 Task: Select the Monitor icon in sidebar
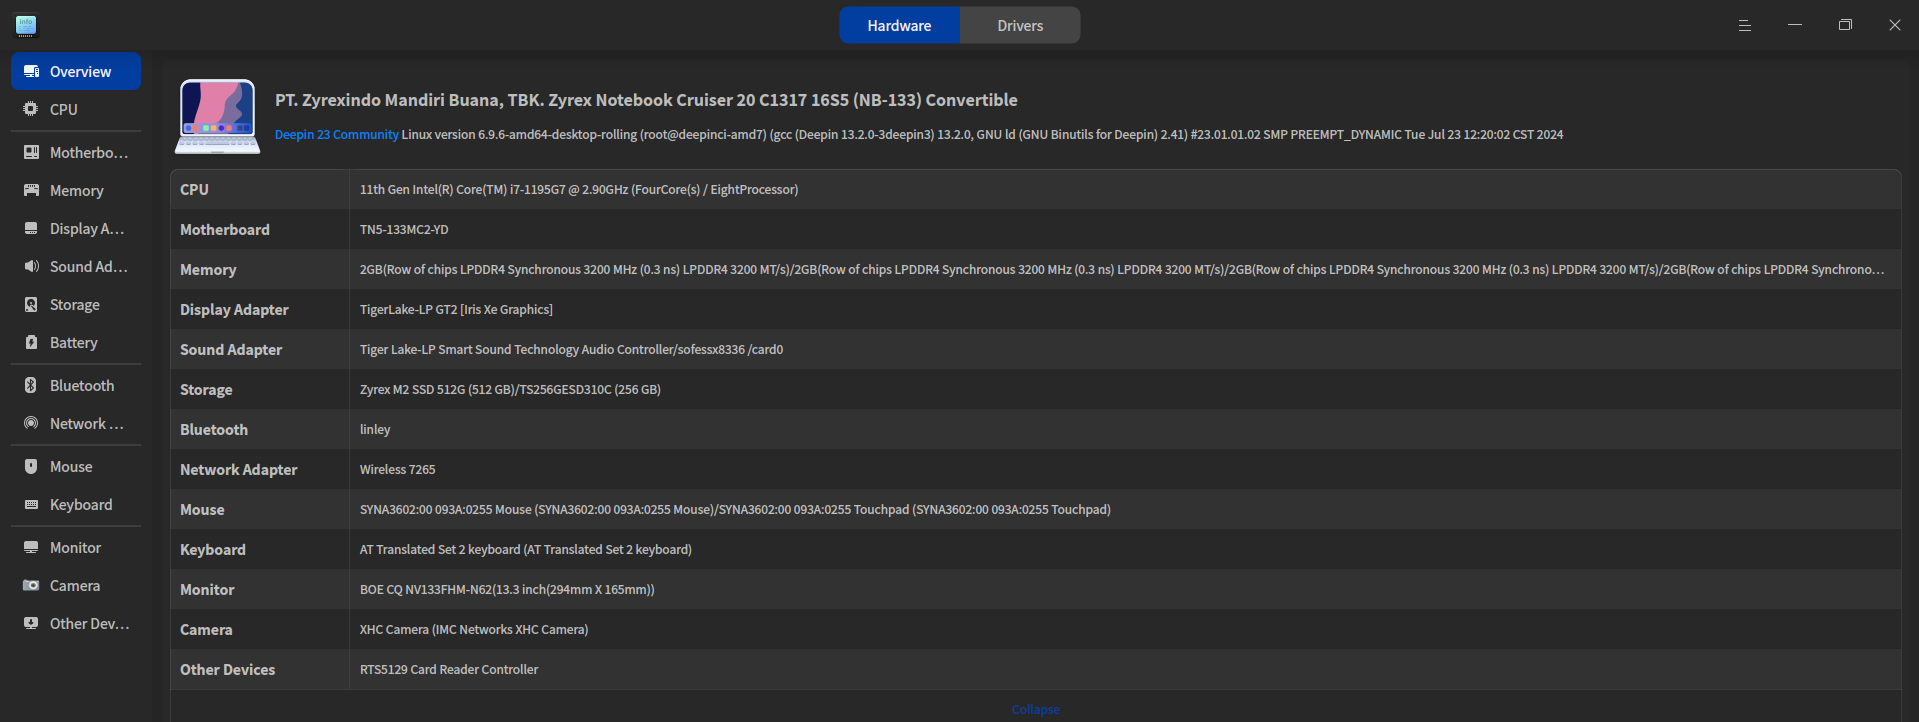coord(31,547)
